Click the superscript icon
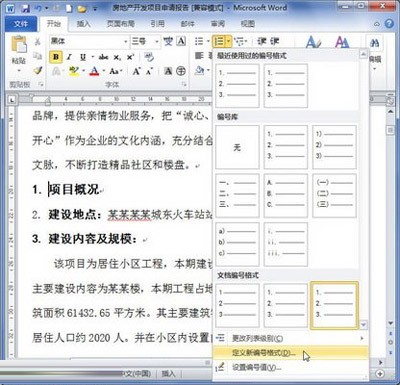 130,57
